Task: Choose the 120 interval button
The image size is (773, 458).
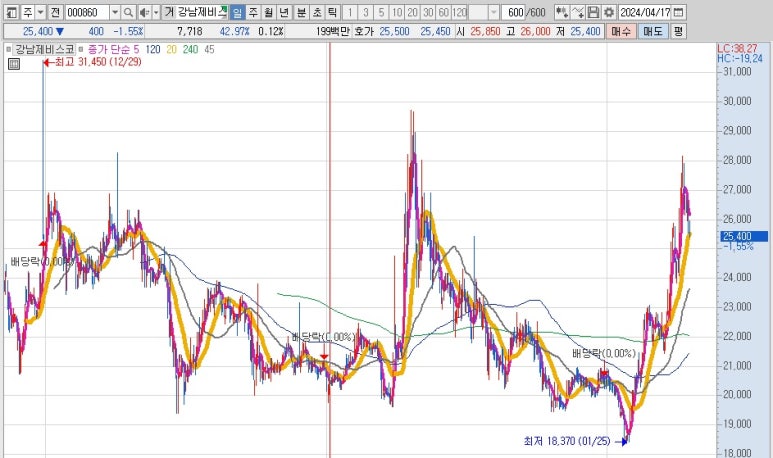Action: [459, 12]
